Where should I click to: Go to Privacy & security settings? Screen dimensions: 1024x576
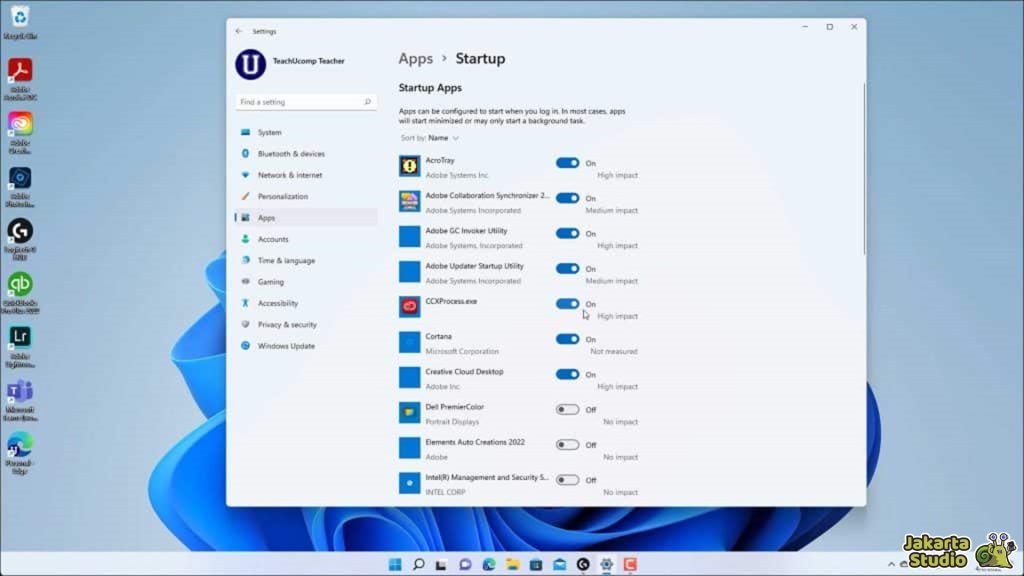click(x=306, y=325)
